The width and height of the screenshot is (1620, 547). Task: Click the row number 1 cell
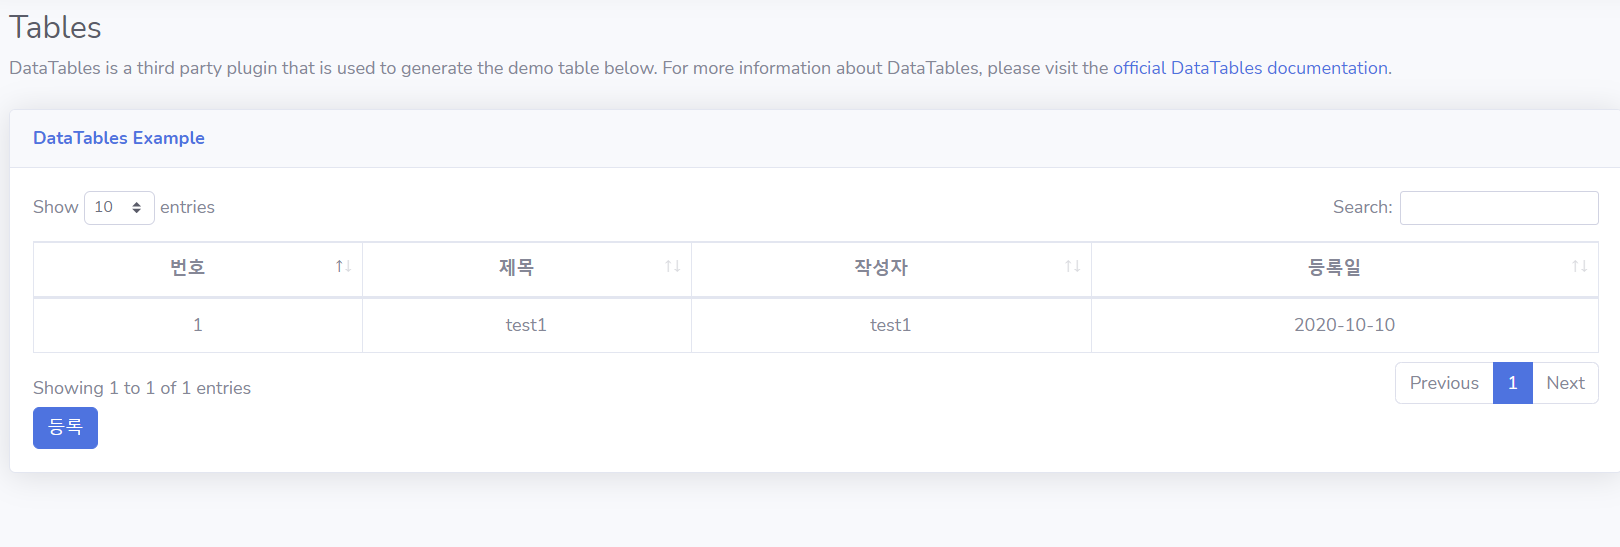coord(198,325)
